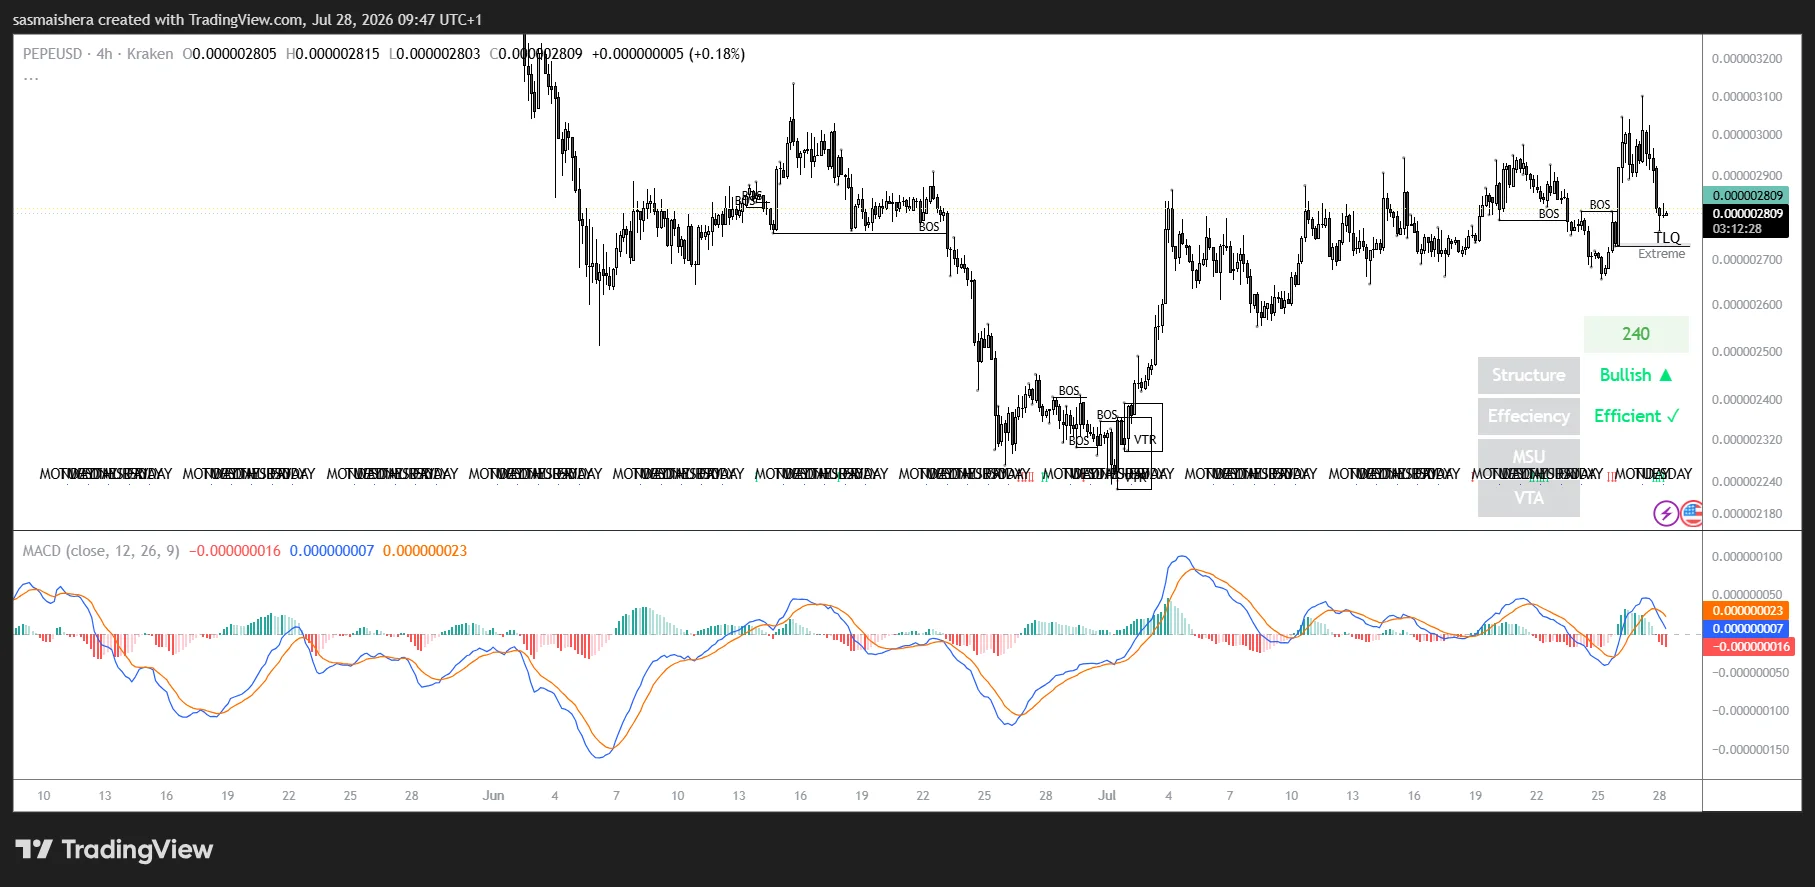Click the 0.000002900 price axis label

[x=1747, y=176]
